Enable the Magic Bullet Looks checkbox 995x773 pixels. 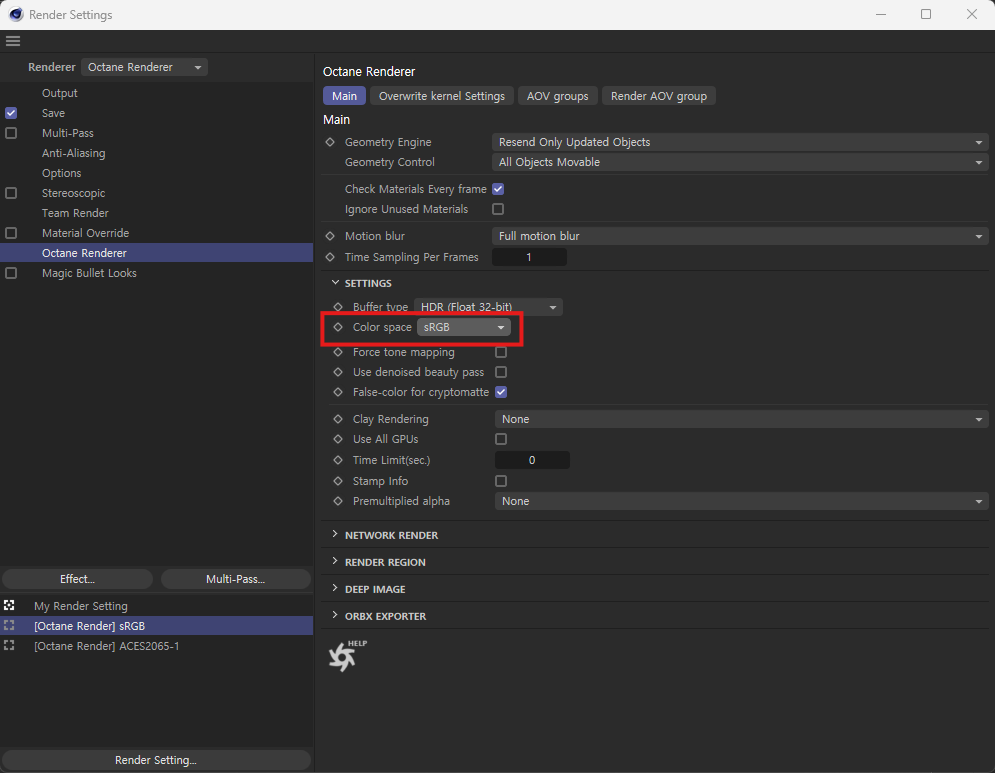click(x=11, y=273)
